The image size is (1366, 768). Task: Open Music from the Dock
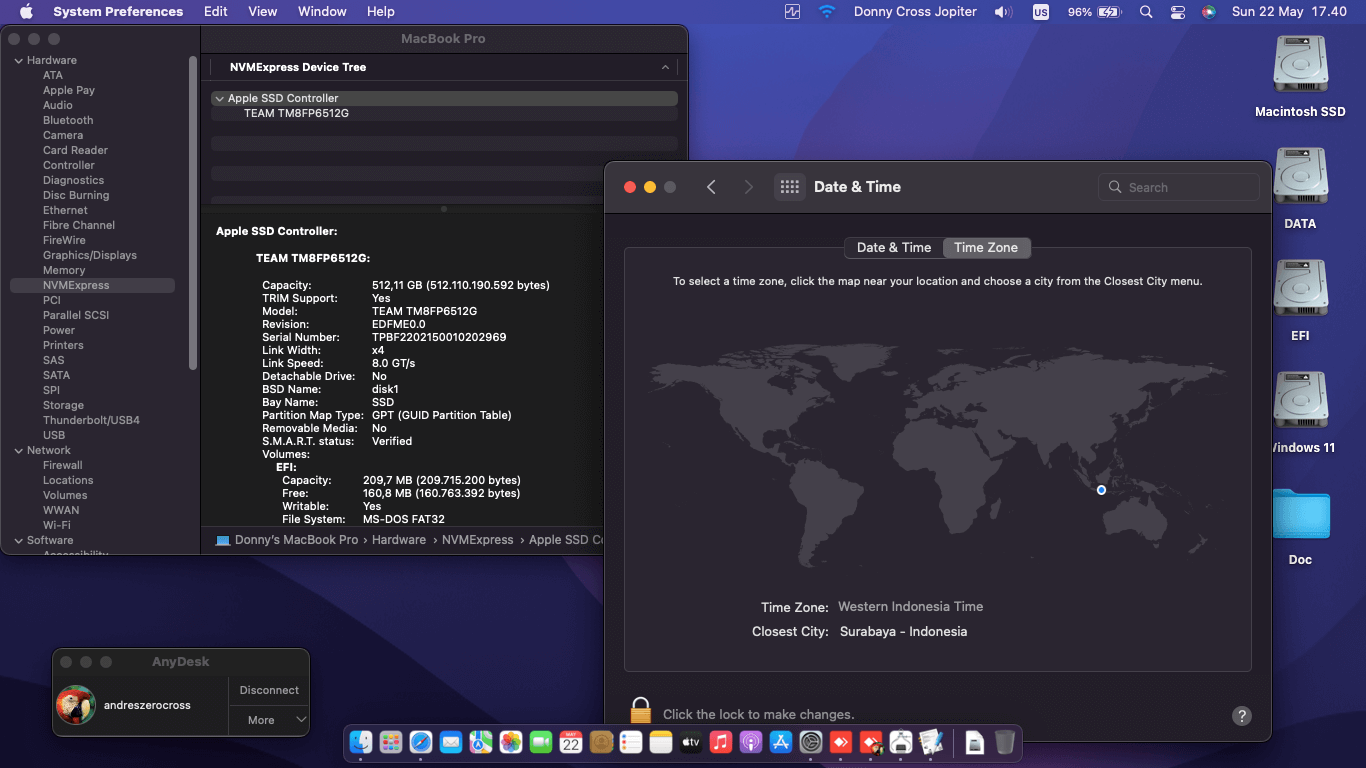pos(721,742)
